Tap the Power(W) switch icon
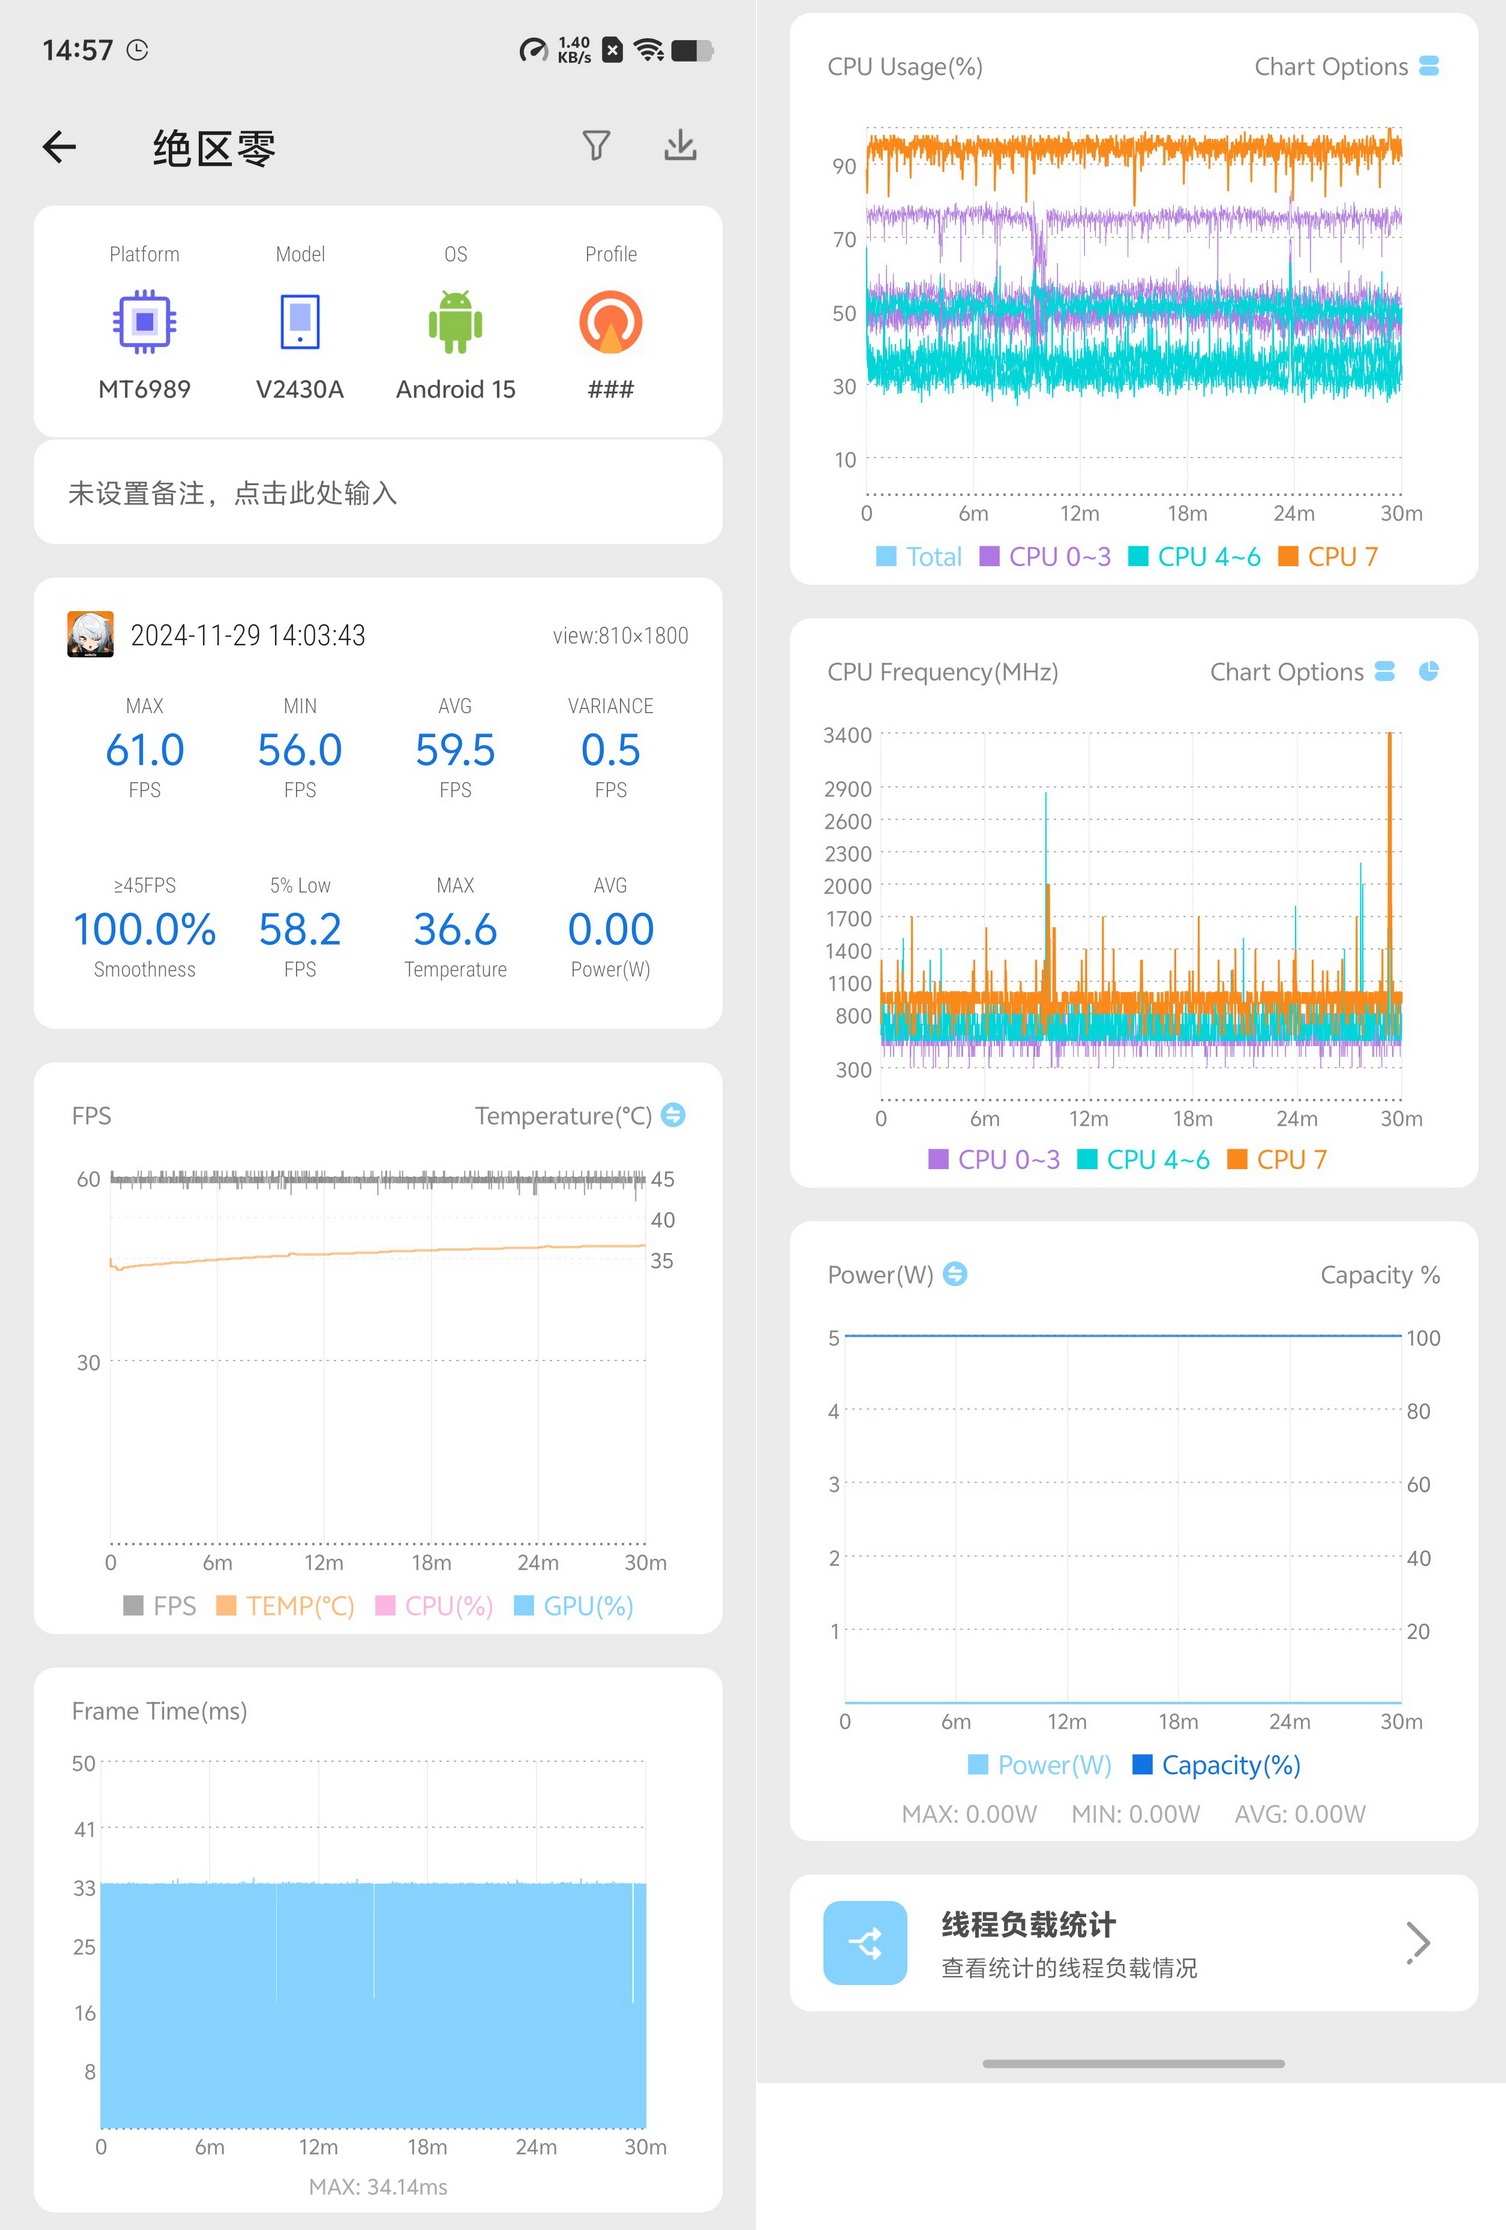Viewport: 1506px width, 2230px height. click(x=955, y=1274)
